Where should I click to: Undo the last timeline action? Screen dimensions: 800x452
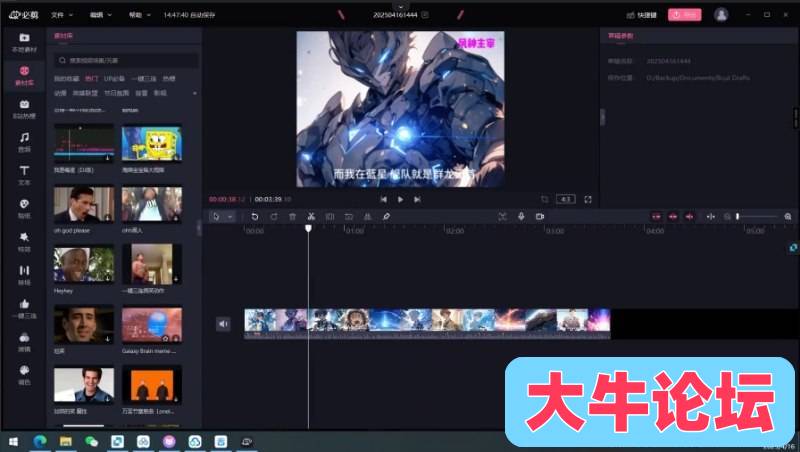[x=255, y=216]
